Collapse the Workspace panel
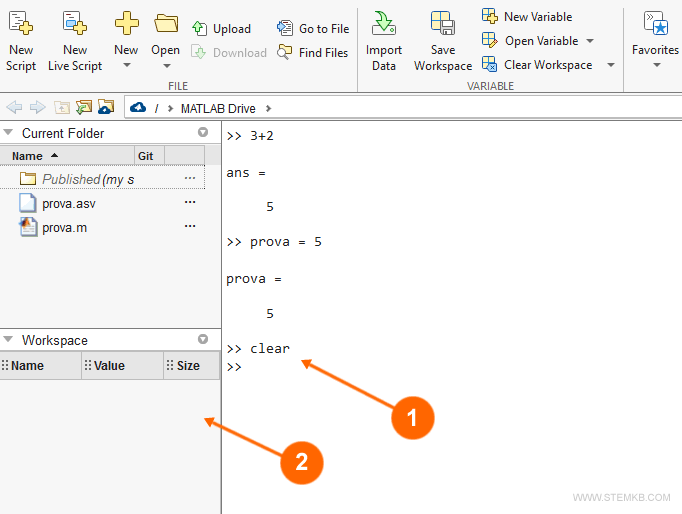682x514 pixels. (9, 340)
